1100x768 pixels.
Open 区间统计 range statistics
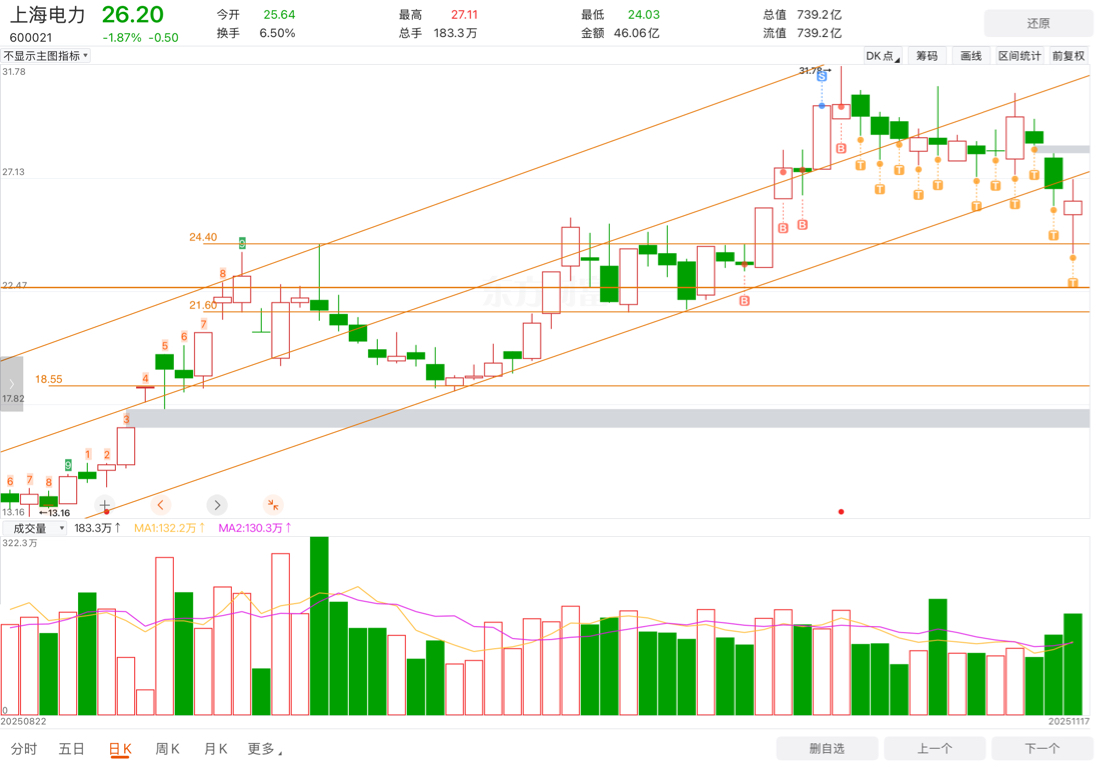[1020, 56]
